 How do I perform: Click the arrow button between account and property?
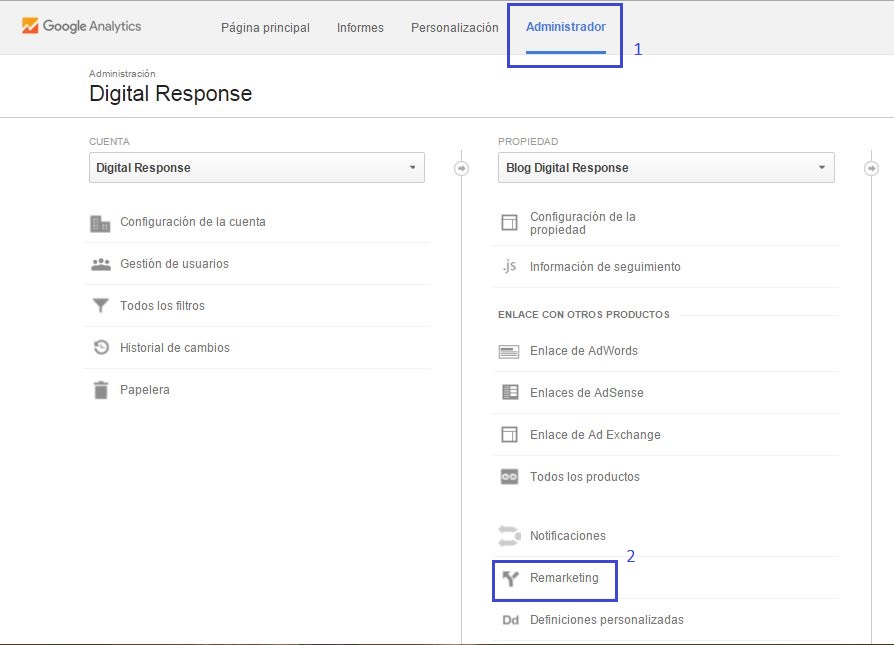tap(462, 168)
